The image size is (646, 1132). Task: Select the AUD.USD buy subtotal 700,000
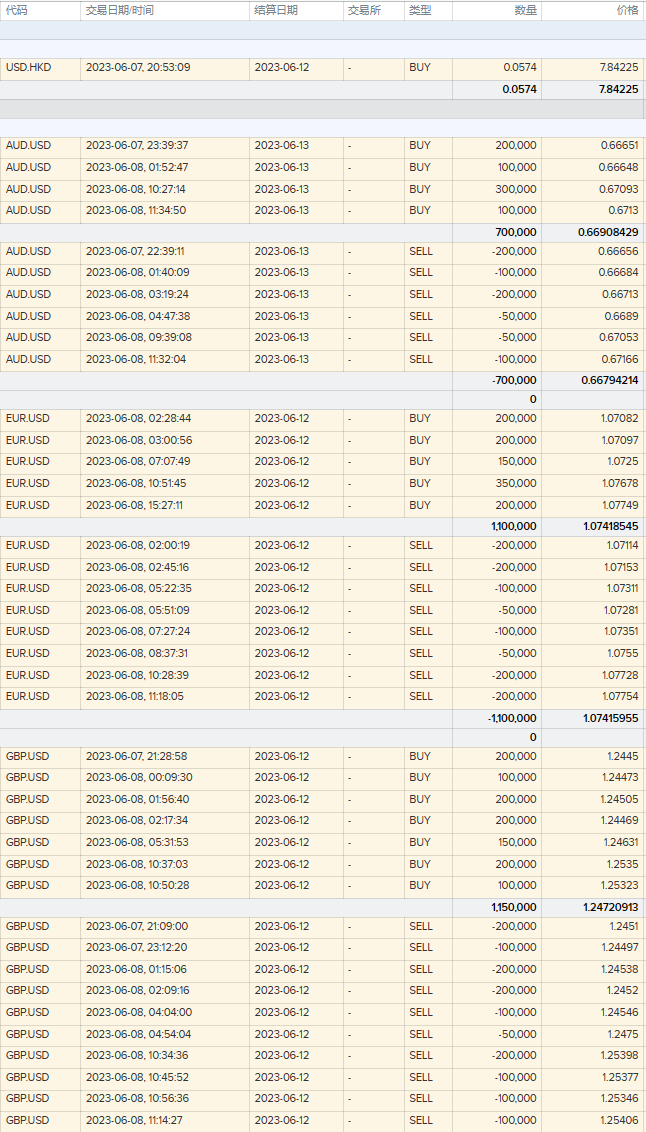pos(515,232)
